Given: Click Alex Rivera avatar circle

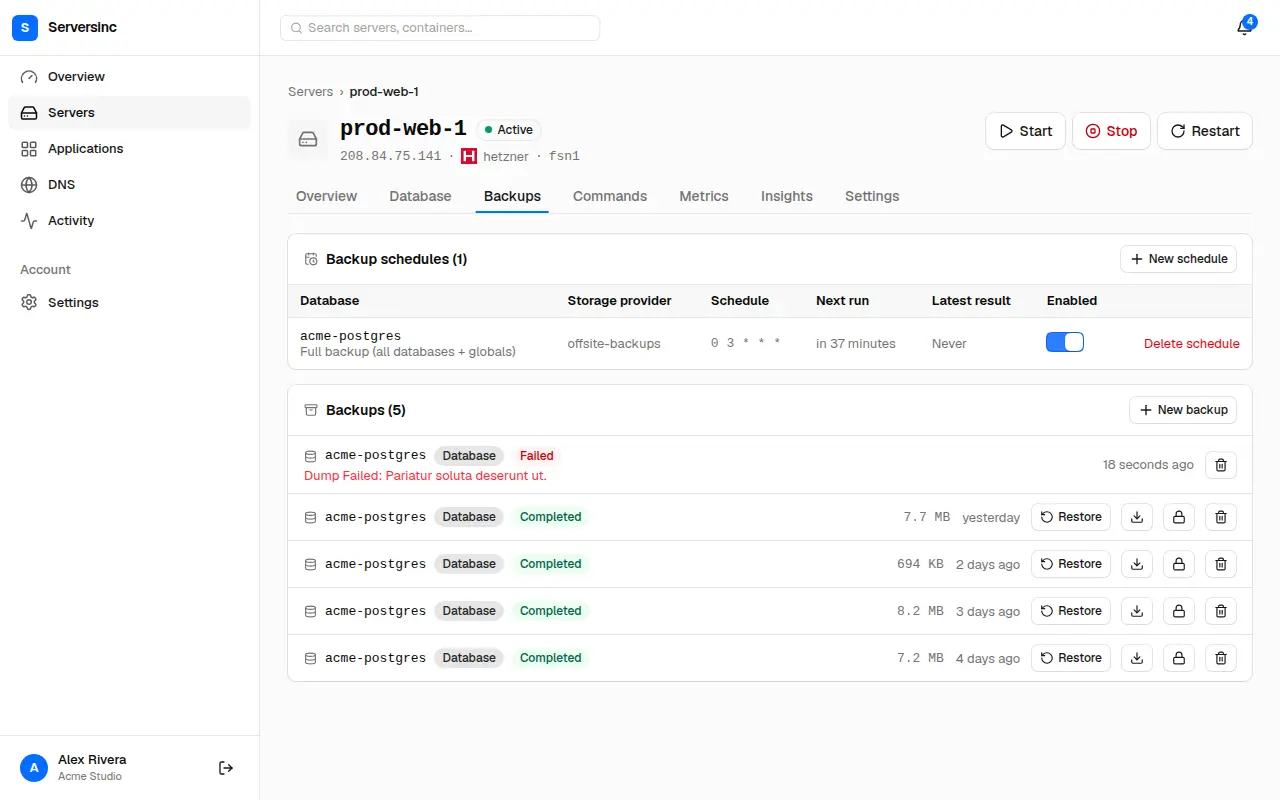Looking at the screenshot, I should click(34, 768).
